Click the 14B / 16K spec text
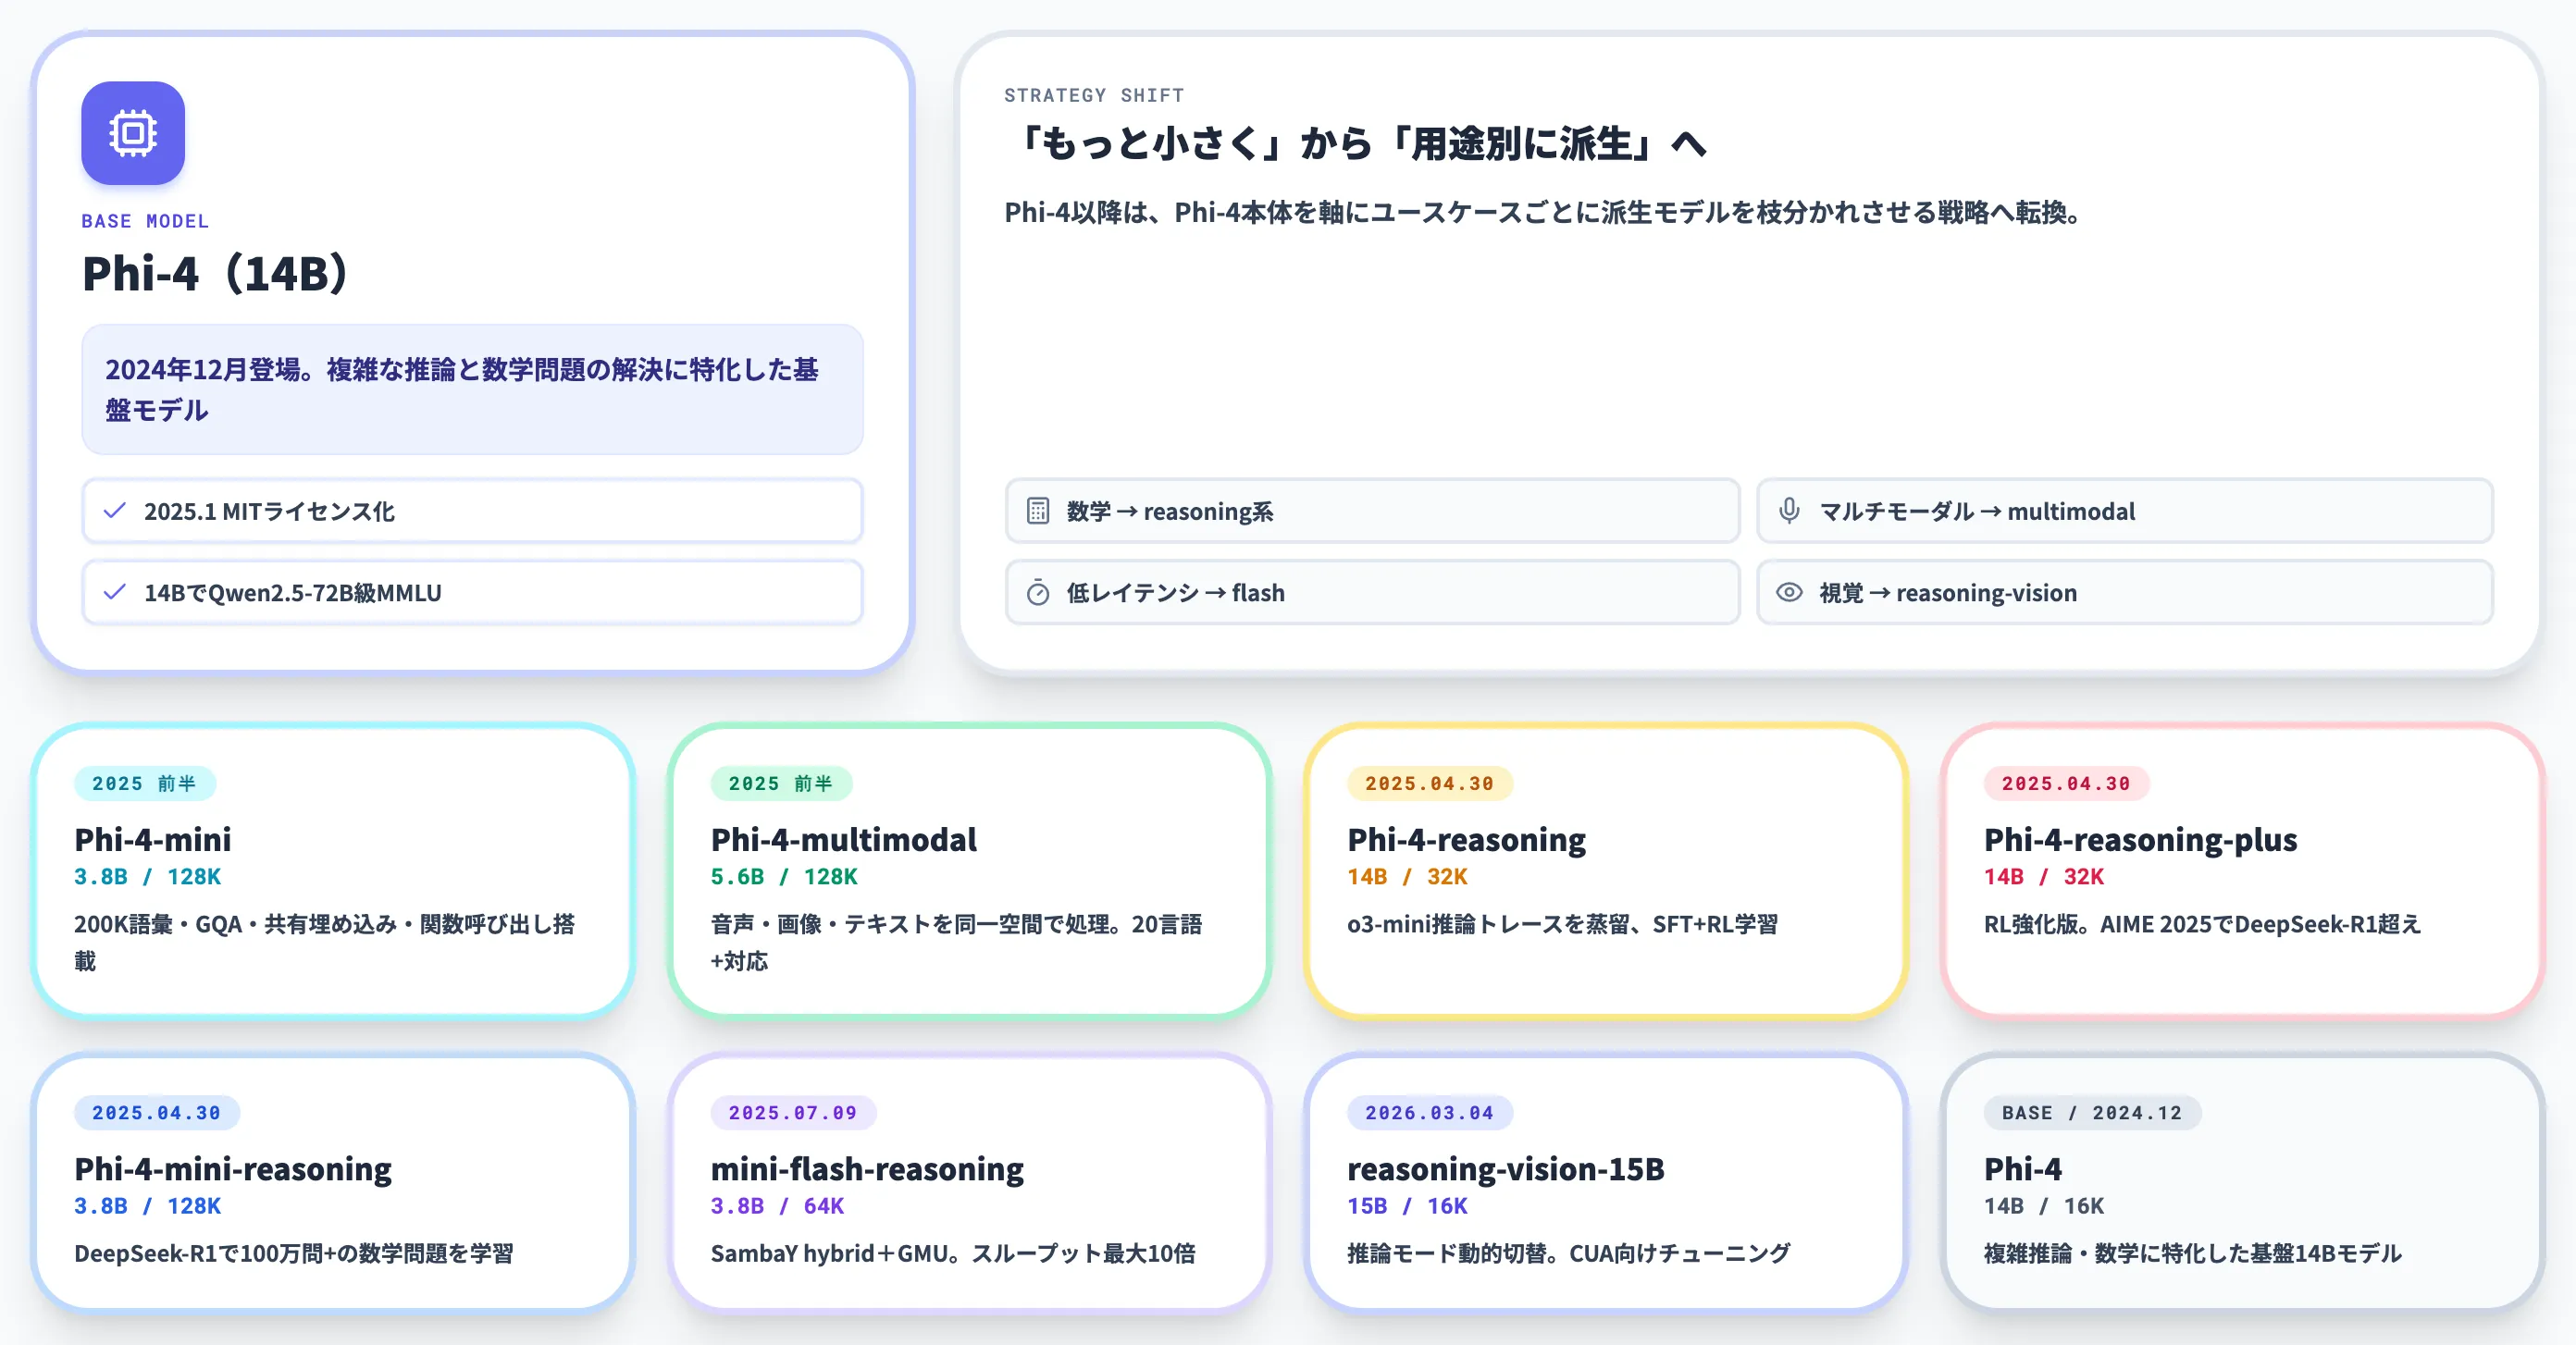 point(2044,1205)
